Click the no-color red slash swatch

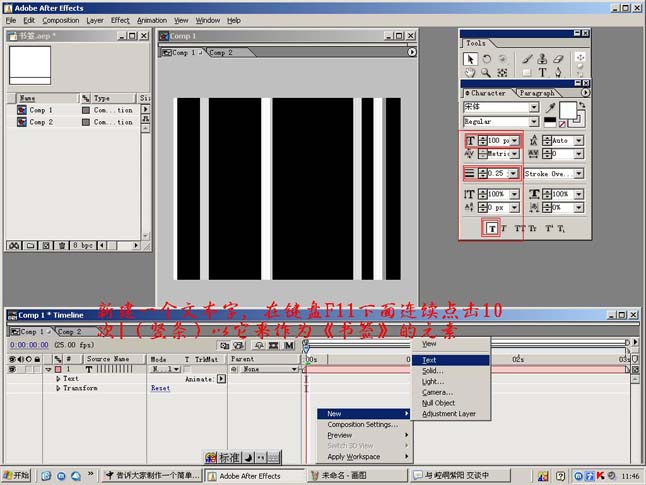[562, 124]
